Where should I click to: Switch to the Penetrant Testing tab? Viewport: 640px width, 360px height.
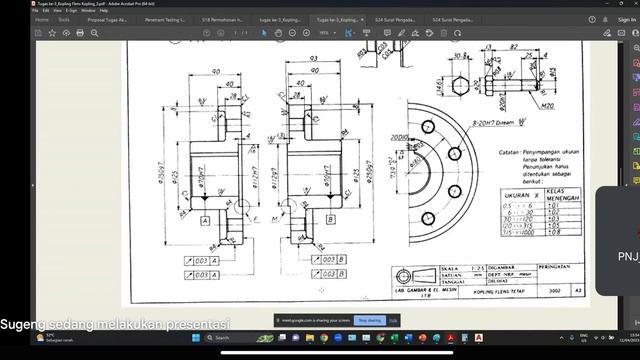pyautogui.click(x=164, y=20)
